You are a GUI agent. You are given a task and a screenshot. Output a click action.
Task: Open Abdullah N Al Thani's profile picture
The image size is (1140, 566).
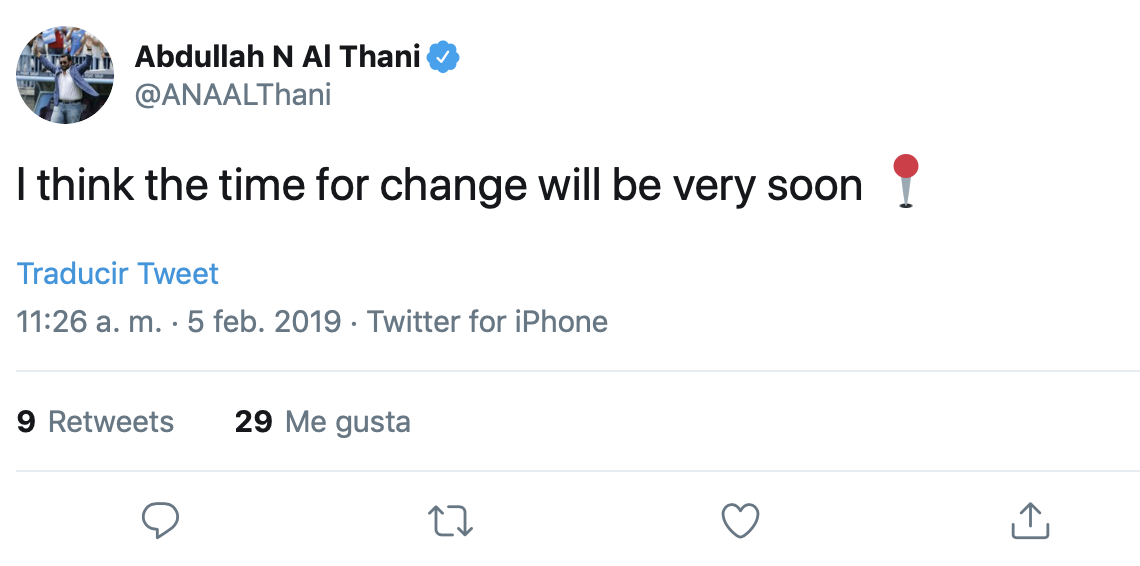[x=64, y=76]
